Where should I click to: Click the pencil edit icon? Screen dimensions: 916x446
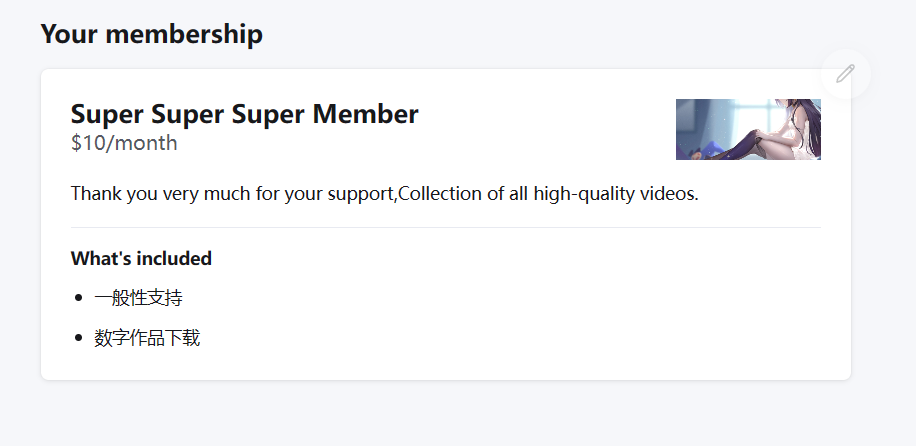(x=845, y=73)
